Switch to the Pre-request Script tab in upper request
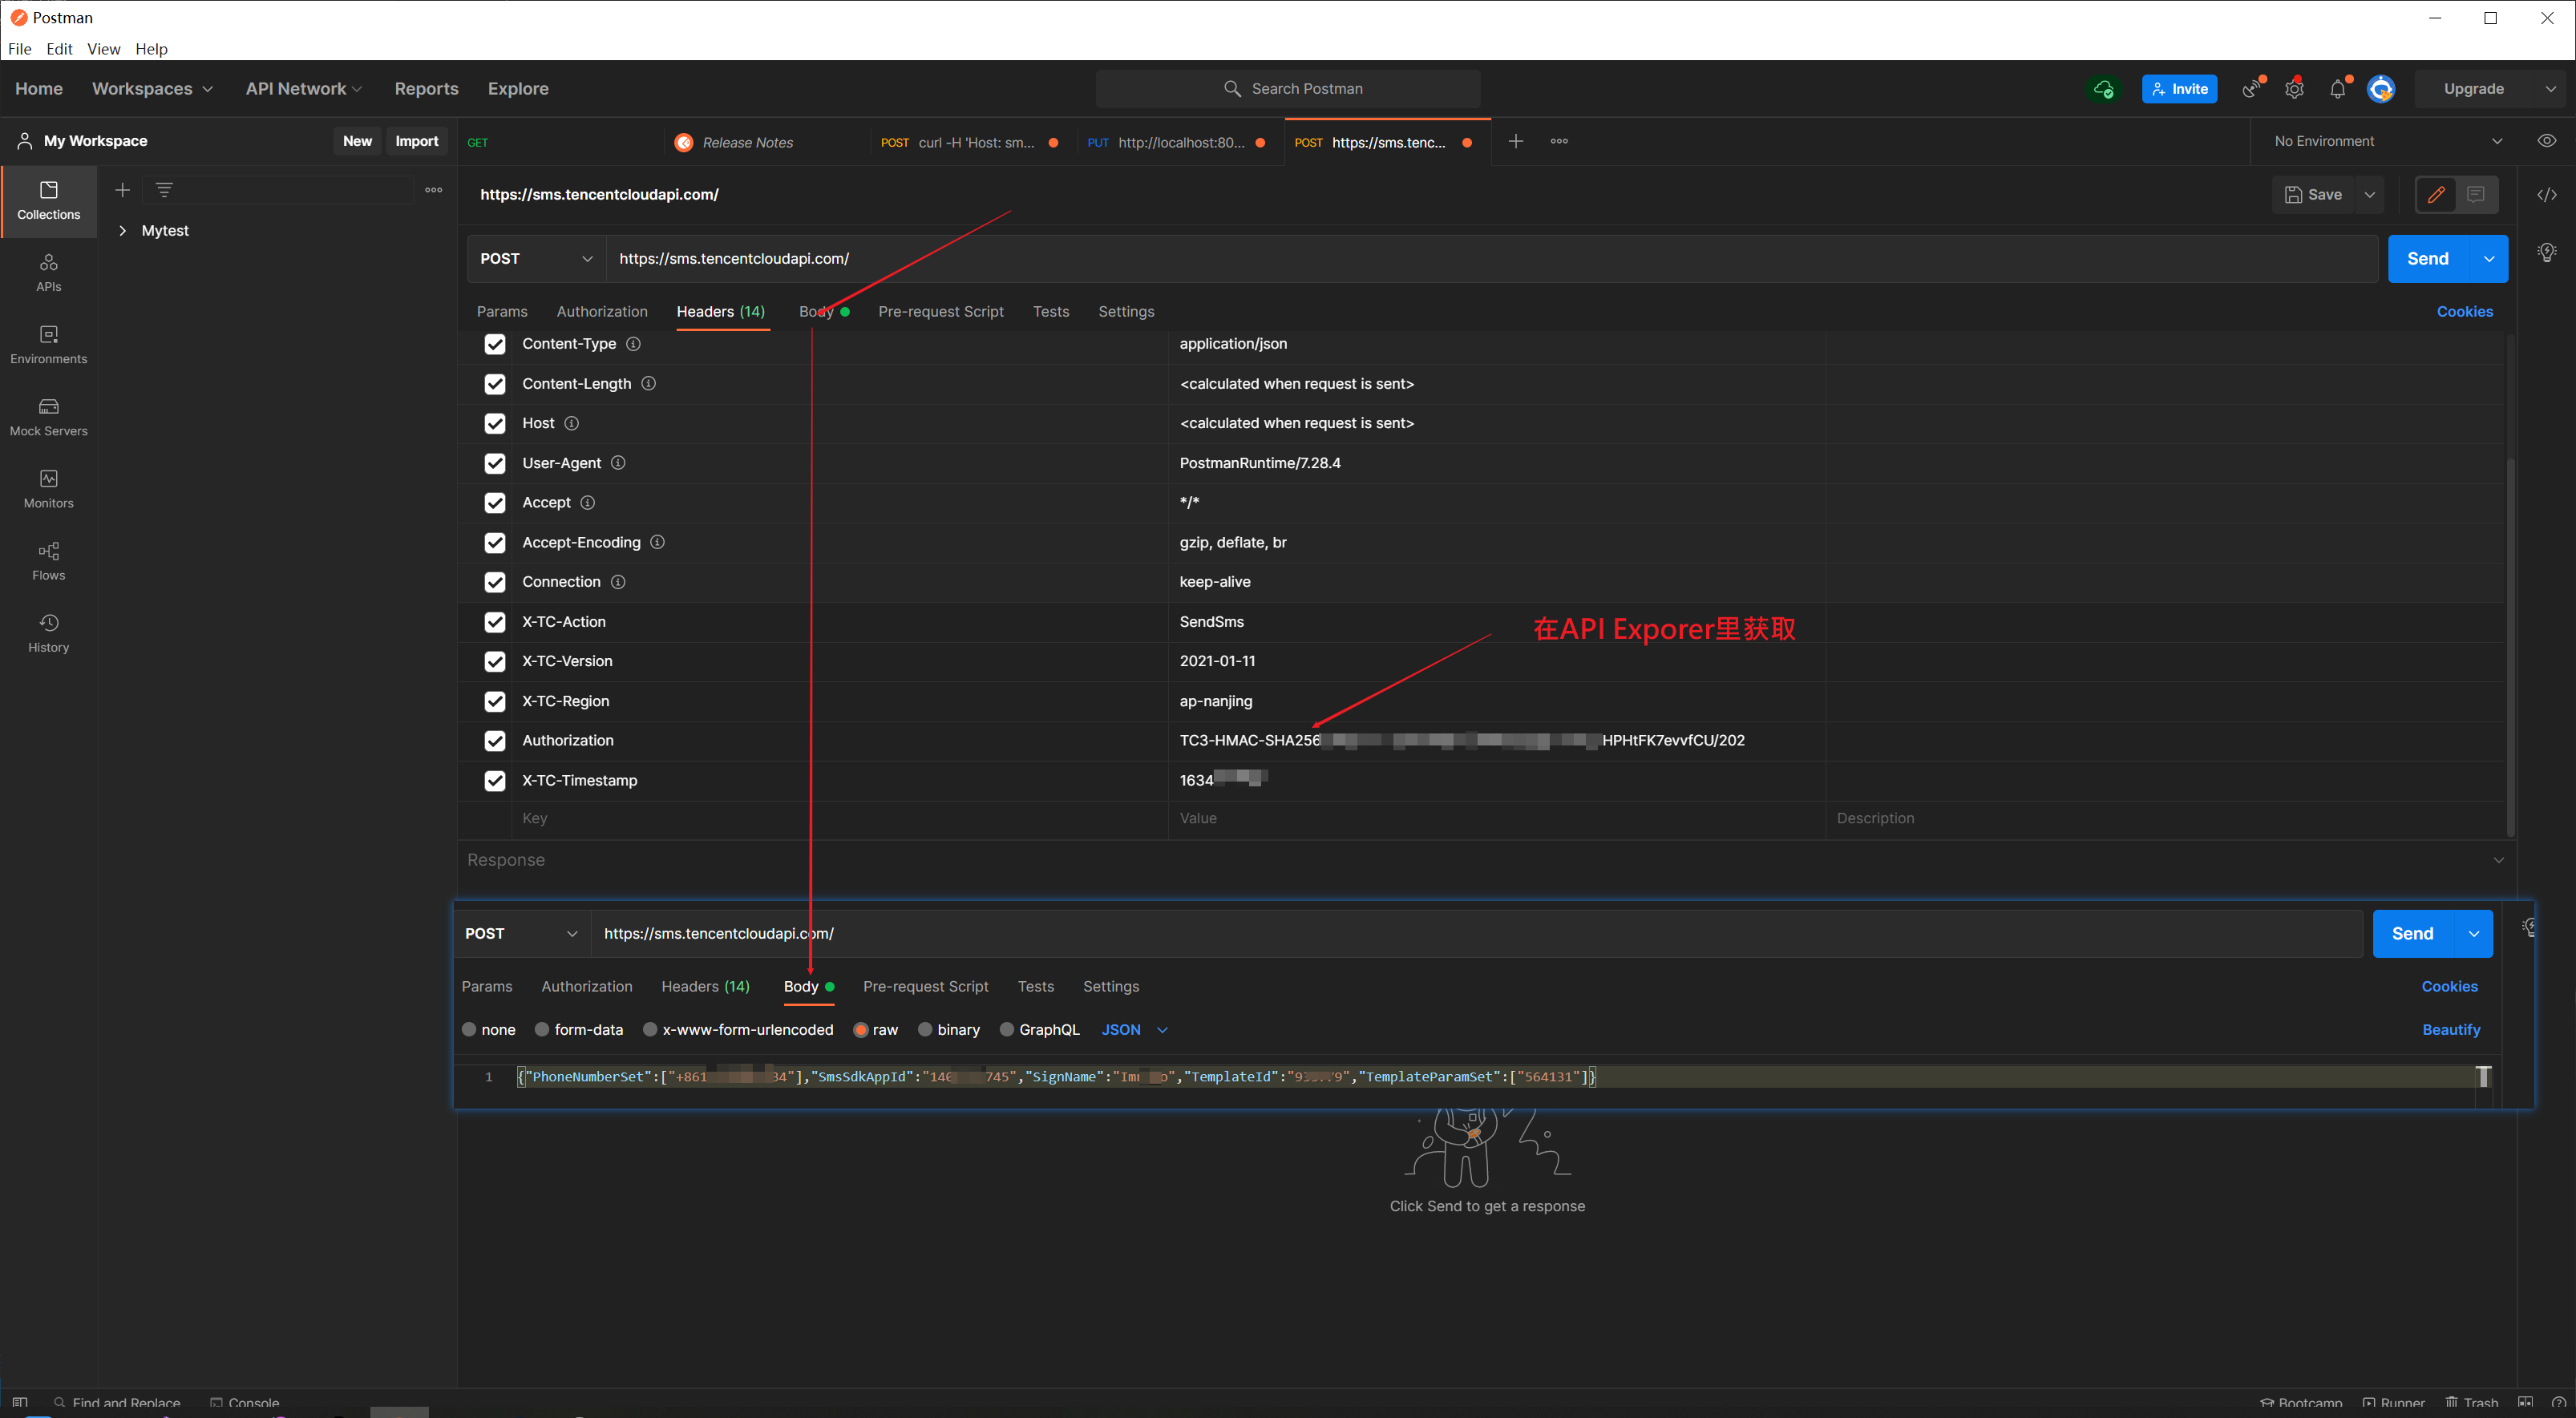The image size is (2576, 1418). click(940, 312)
